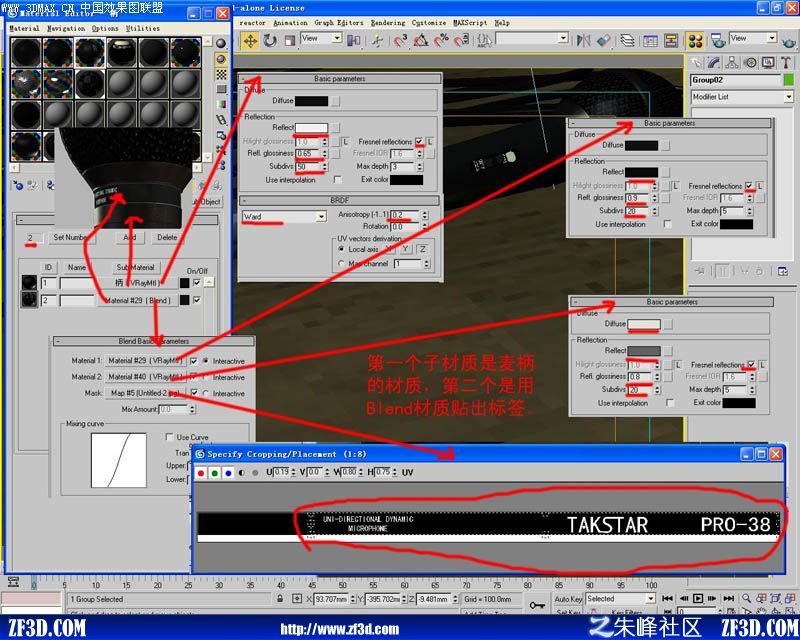Toggle the 3D Snaps magnet icon

coord(401,40)
